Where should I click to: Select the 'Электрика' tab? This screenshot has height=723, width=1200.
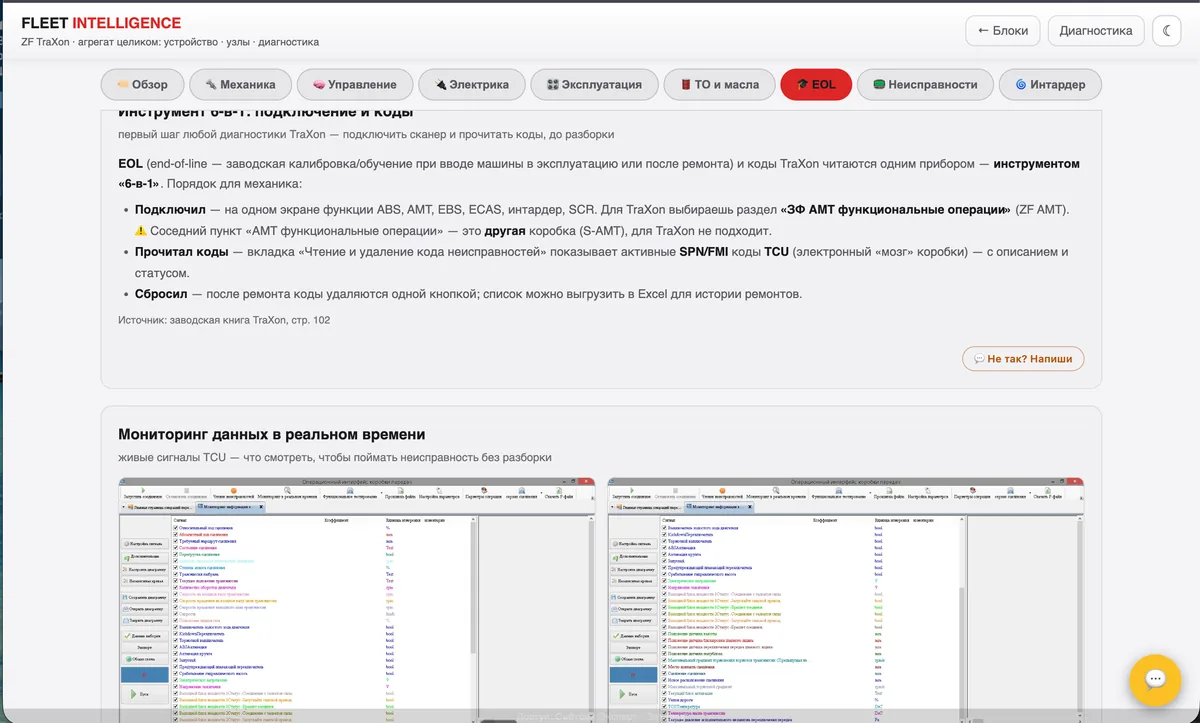tap(471, 85)
